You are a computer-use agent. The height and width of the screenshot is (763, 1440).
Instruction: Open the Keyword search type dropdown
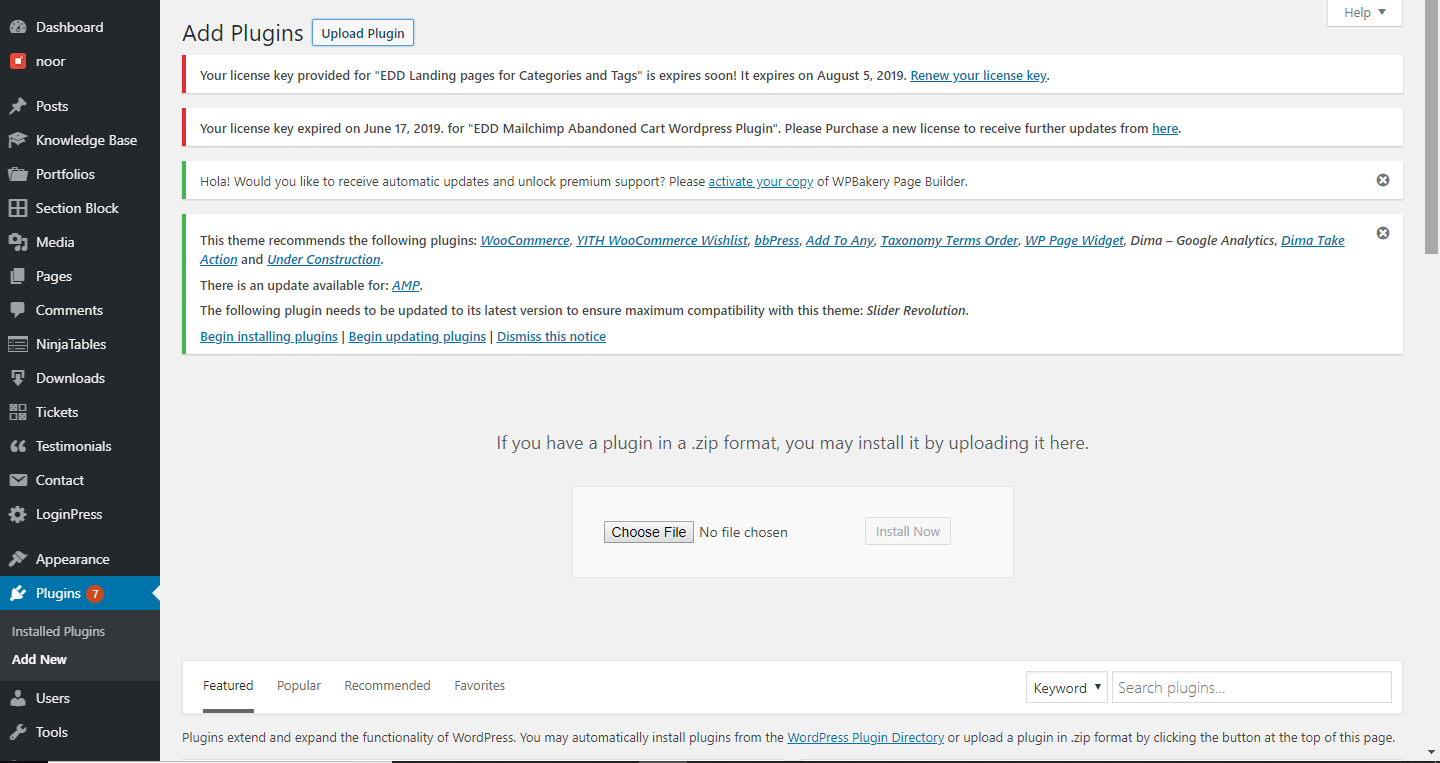click(1067, 687)
